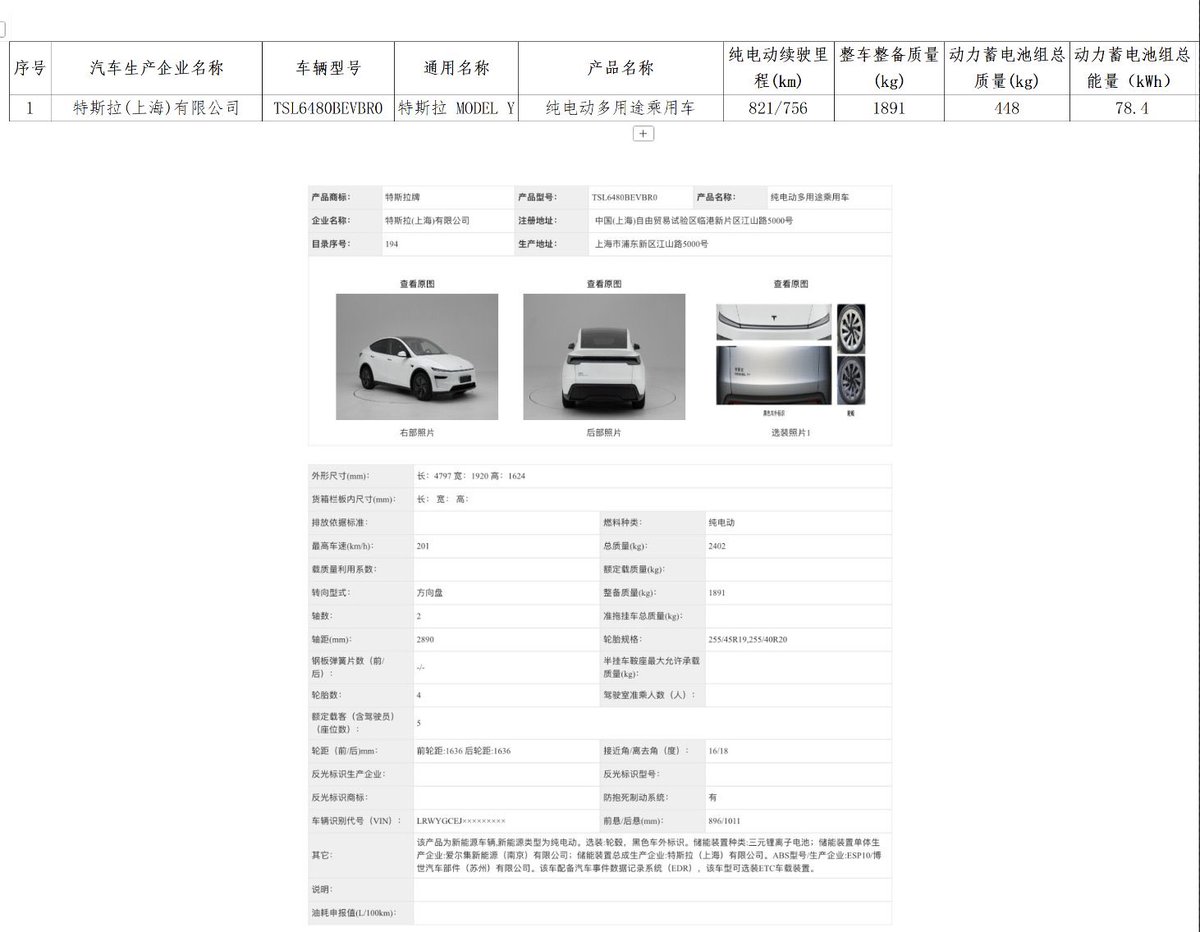This screenshot has height=932, width=1200.
Task: Select the 车辆型号 column header
Action: point(328,68)
